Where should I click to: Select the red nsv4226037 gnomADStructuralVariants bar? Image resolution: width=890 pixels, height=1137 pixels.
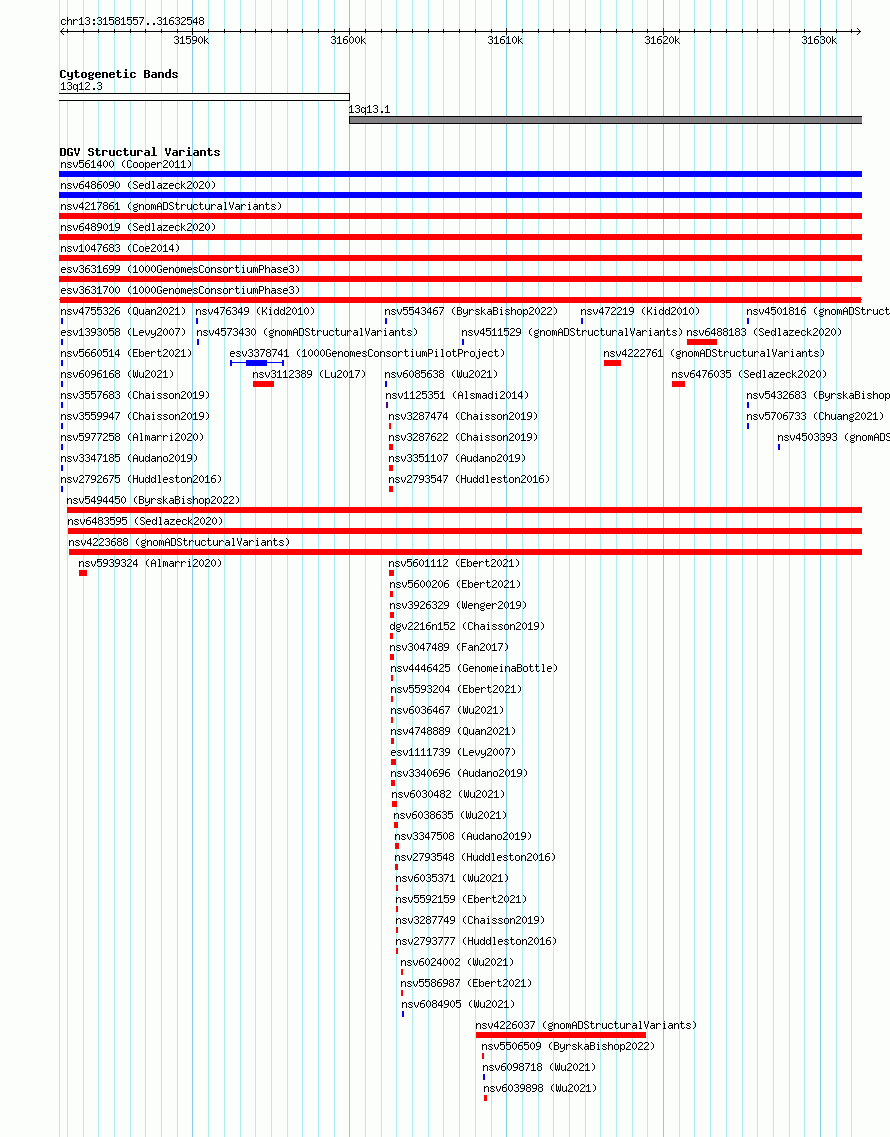pos(561,1035)
